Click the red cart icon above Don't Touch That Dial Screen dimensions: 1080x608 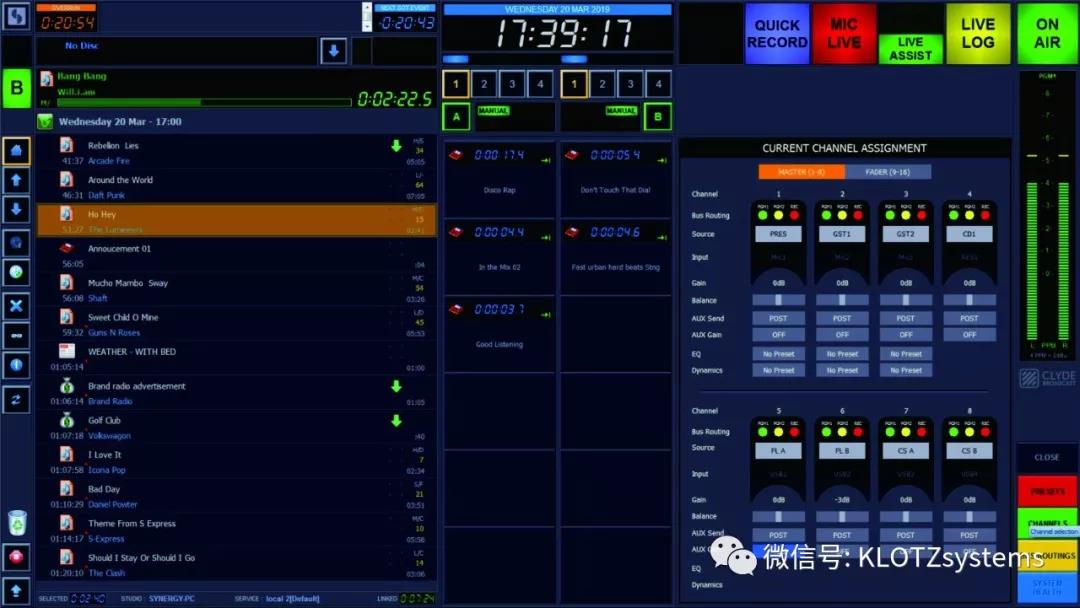[x=572, y=155]
